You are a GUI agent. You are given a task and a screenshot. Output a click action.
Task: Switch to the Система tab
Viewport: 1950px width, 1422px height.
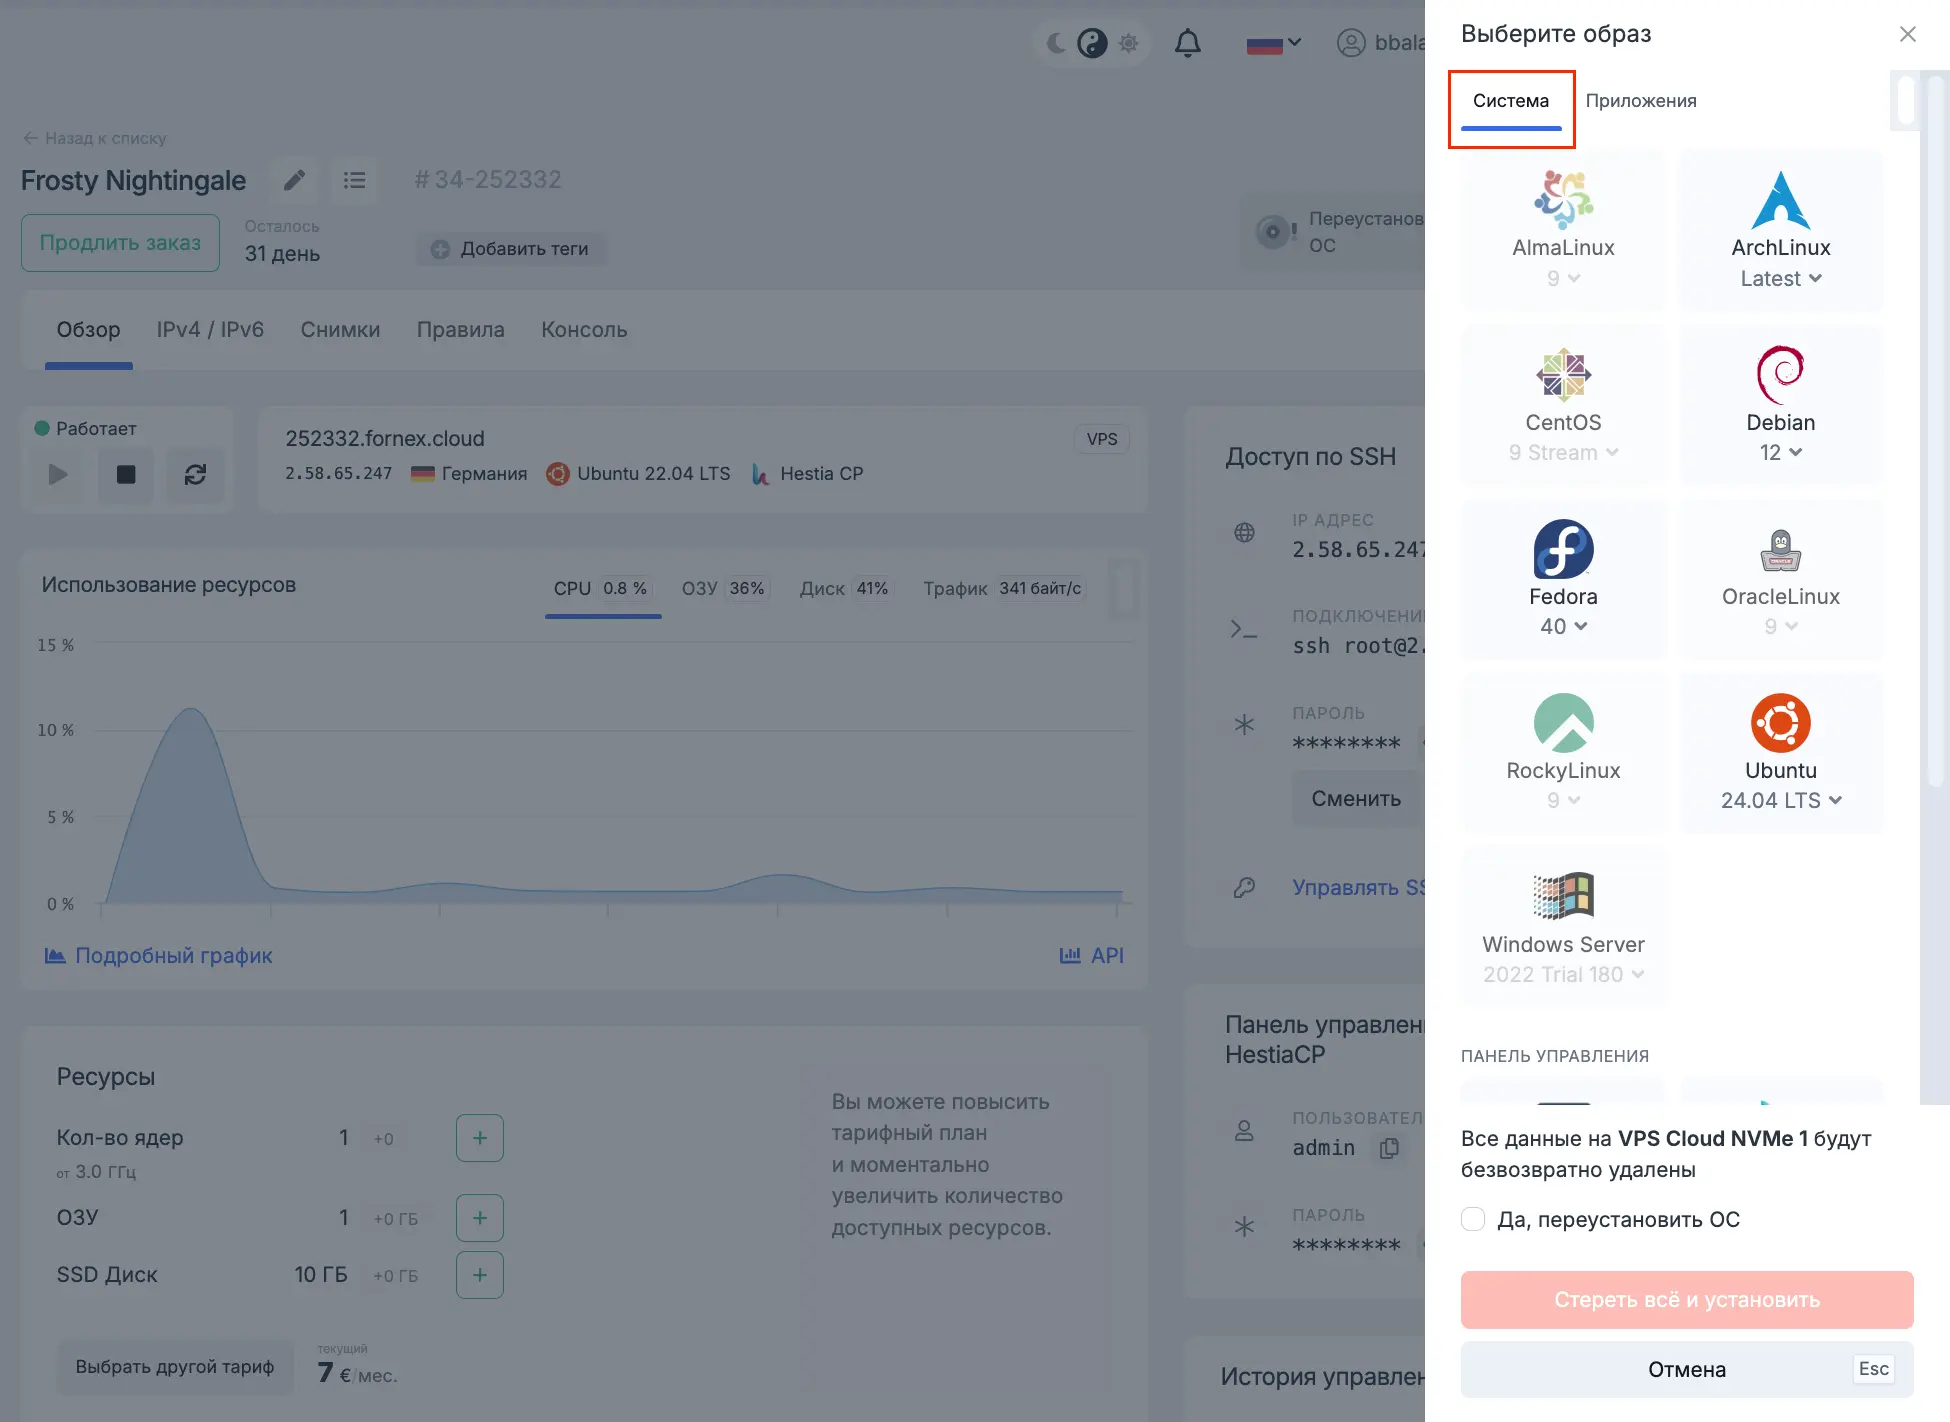[x=1511, y=101]
